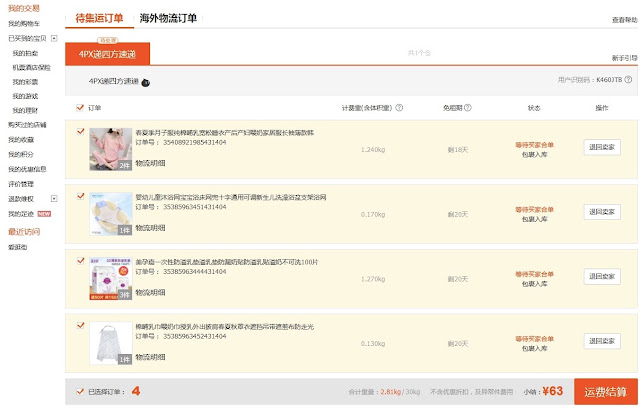640x408 pixels.
Task: Open 物流明细 for order 35385963451431404
Action: (151, 228)
